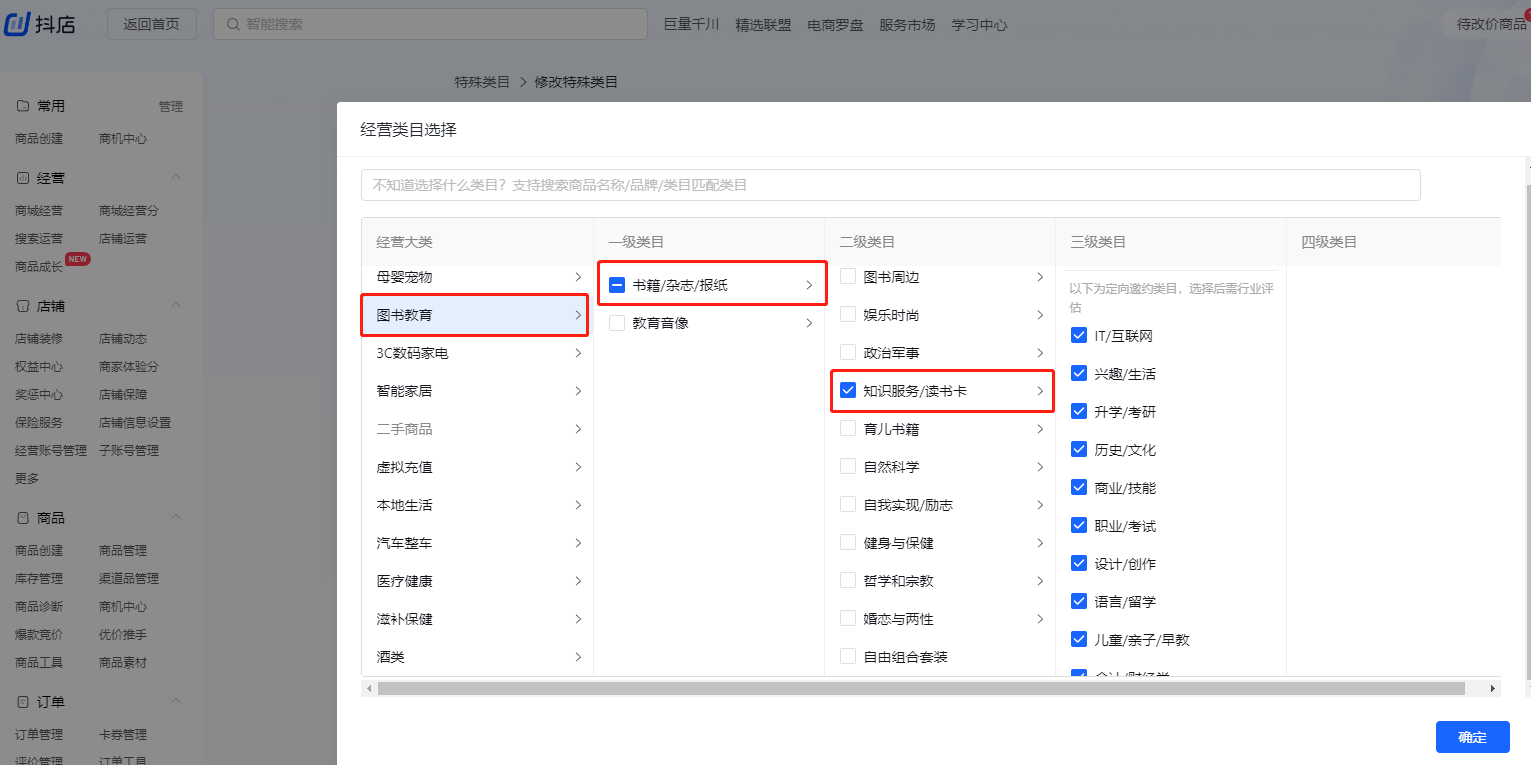This screenshot has width=1531, height=765.
Task: Click the 经营 section icon
Action: (23, 178)
